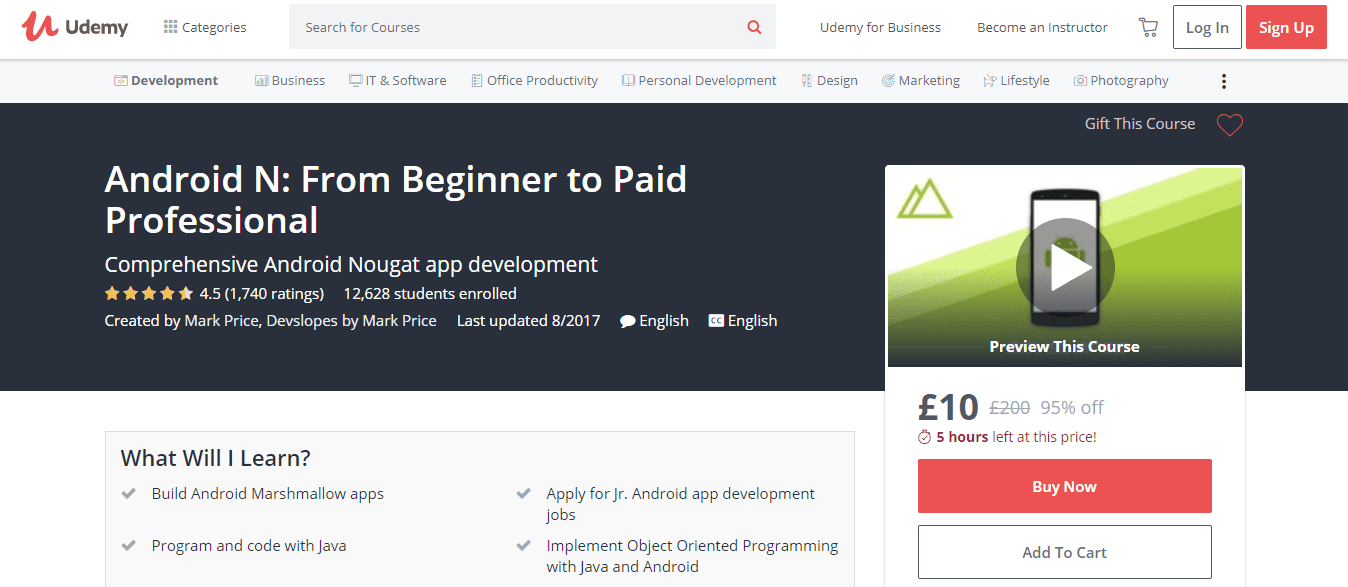The width and height of the screenshot is (1348, 587).
Task: Click the Log In button
Action: [1207, 27]
